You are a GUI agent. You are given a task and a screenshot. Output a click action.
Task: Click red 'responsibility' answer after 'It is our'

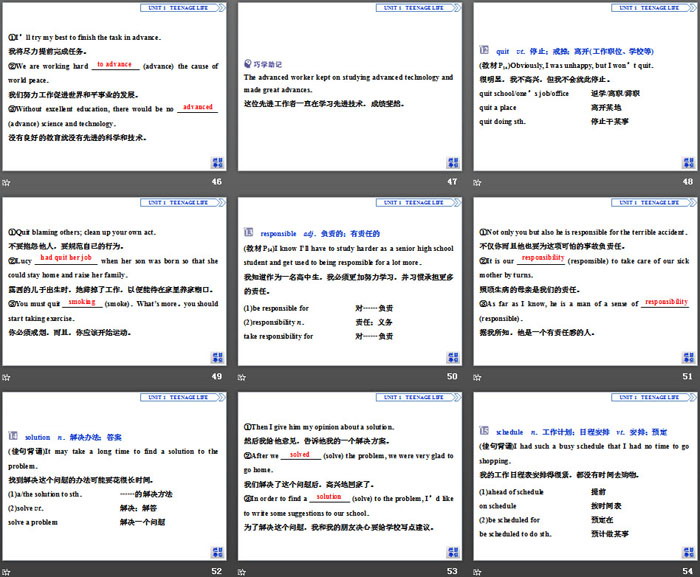(x=543, y=258)
